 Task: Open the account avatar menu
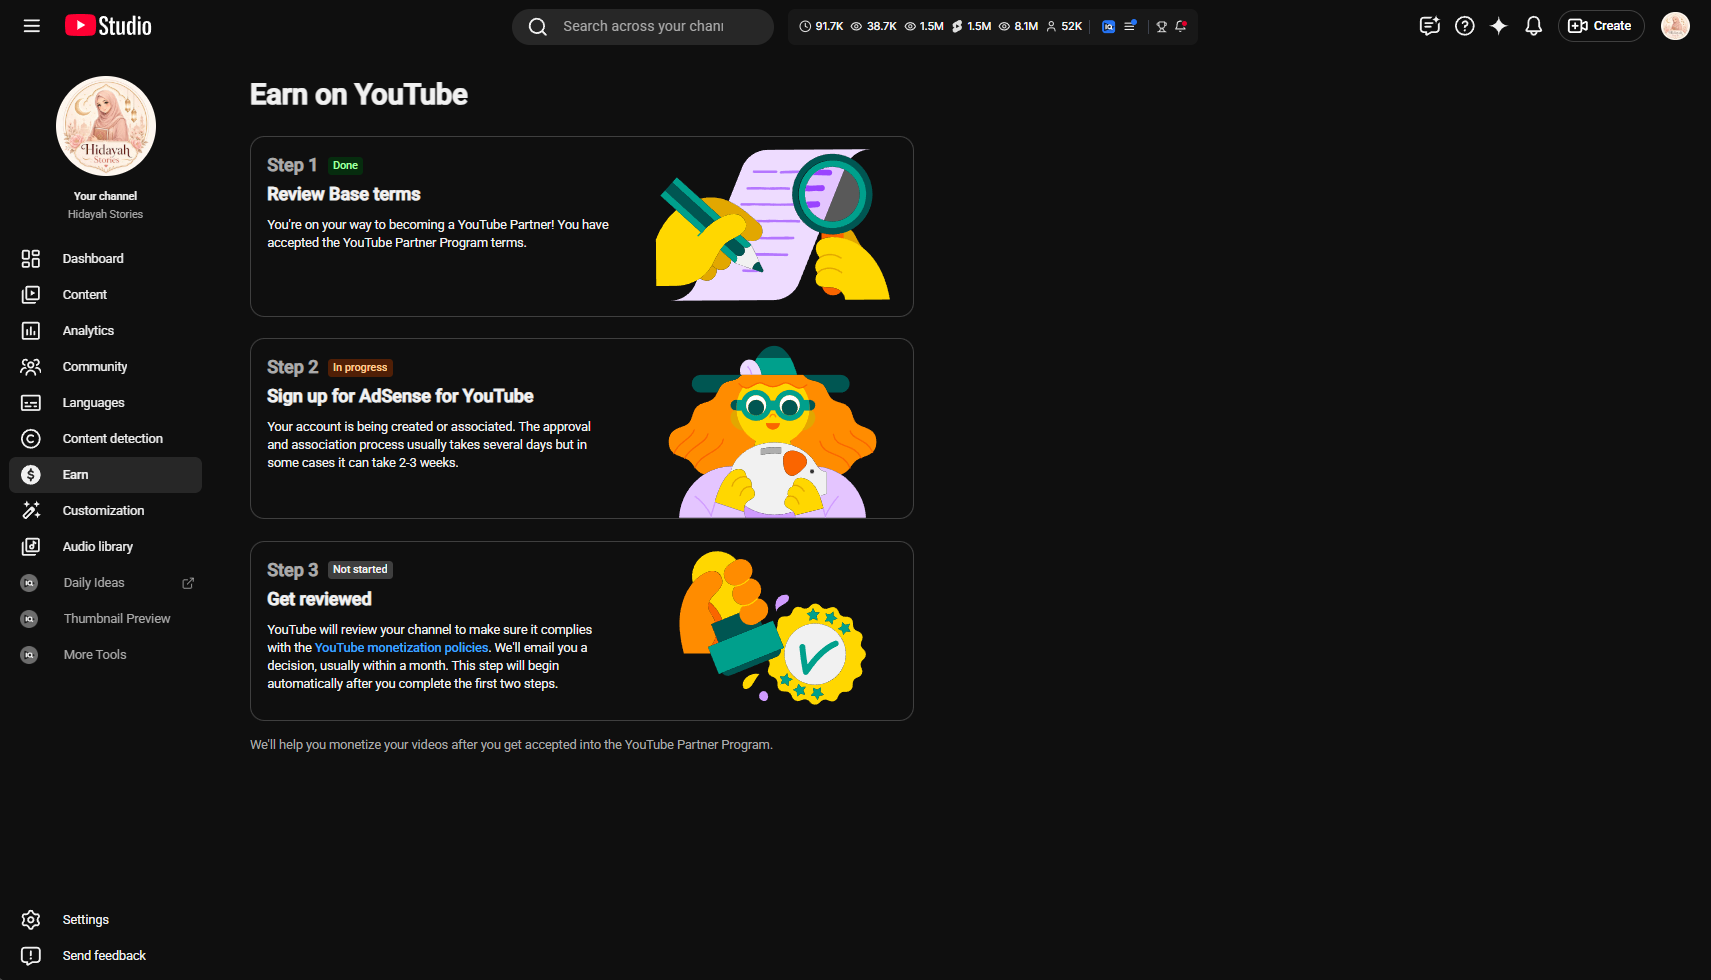pyautogui.click(x=1675, y=26)
